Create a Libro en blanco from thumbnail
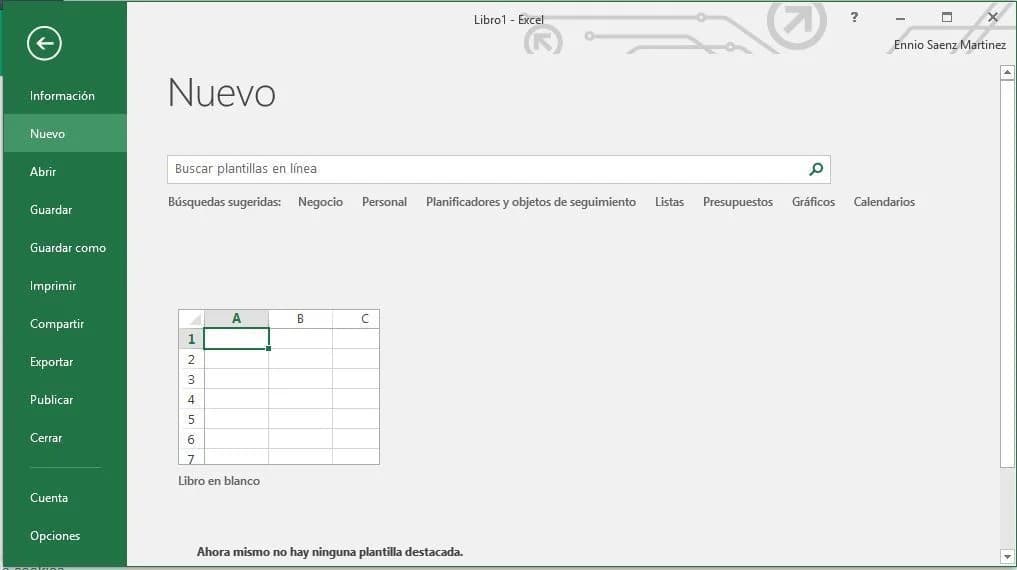Screen dimensions: 1017x570 coord(279,387)
